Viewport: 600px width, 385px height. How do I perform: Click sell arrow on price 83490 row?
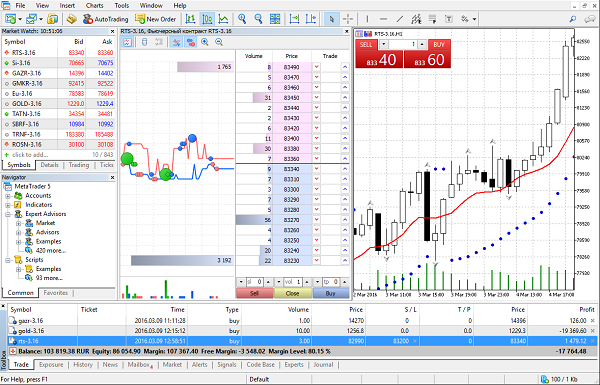click(x=316, y=67)
